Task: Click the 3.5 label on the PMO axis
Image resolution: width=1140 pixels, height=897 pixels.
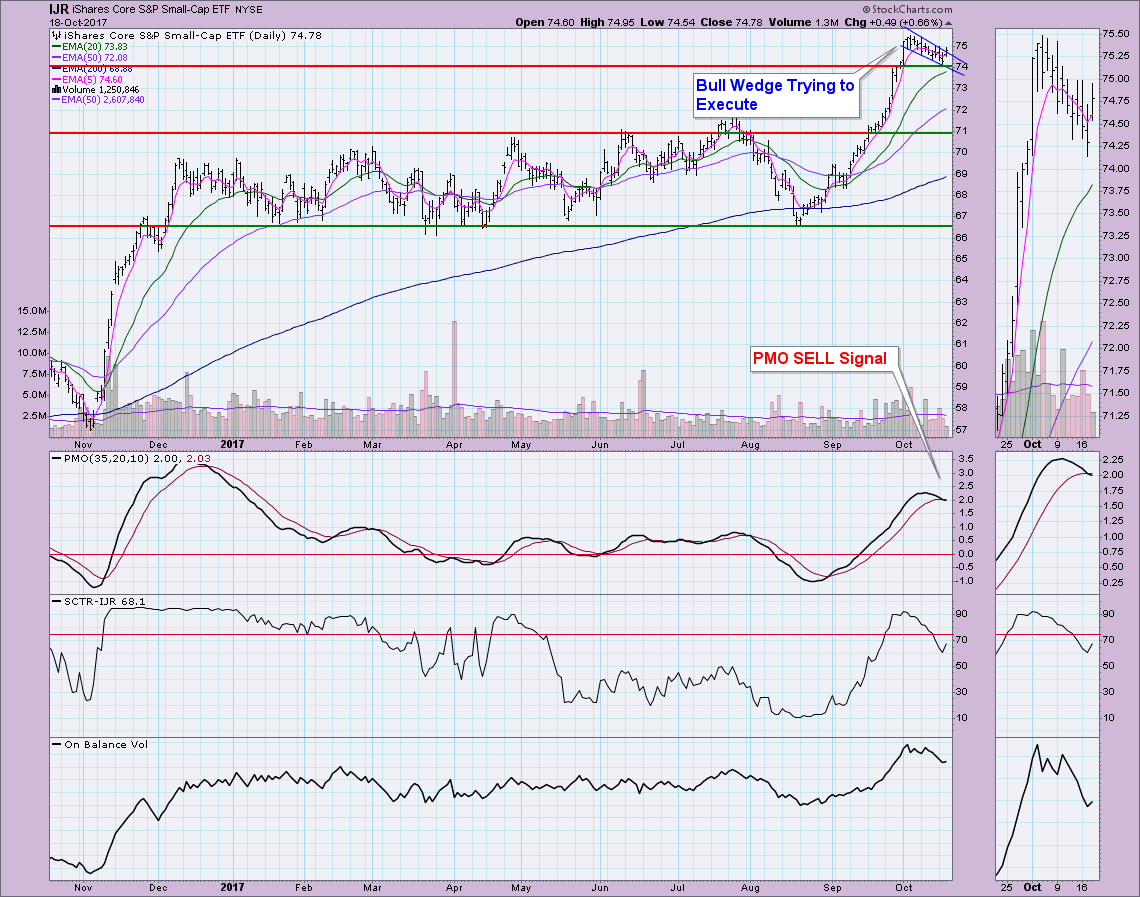Action: [x=966, y=459]
